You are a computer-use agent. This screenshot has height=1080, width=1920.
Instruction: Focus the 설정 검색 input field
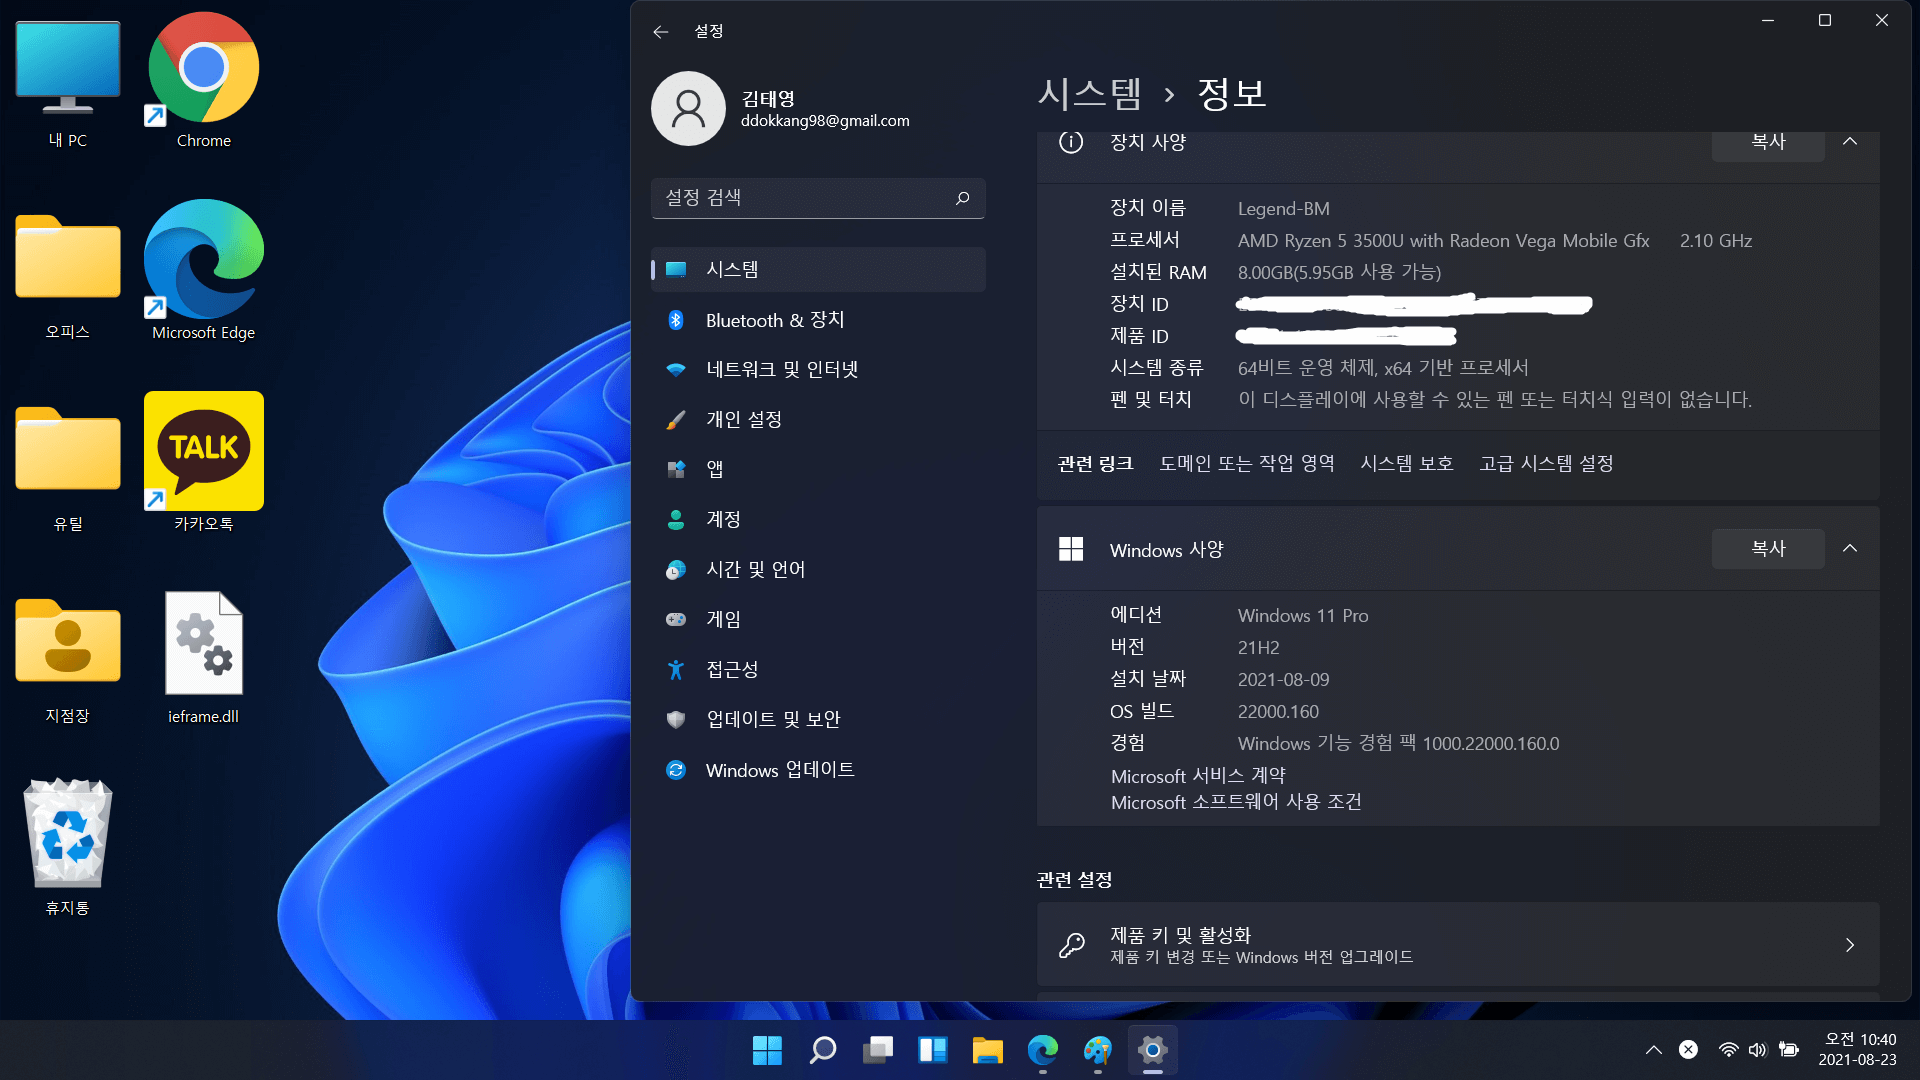click(818, 198)
